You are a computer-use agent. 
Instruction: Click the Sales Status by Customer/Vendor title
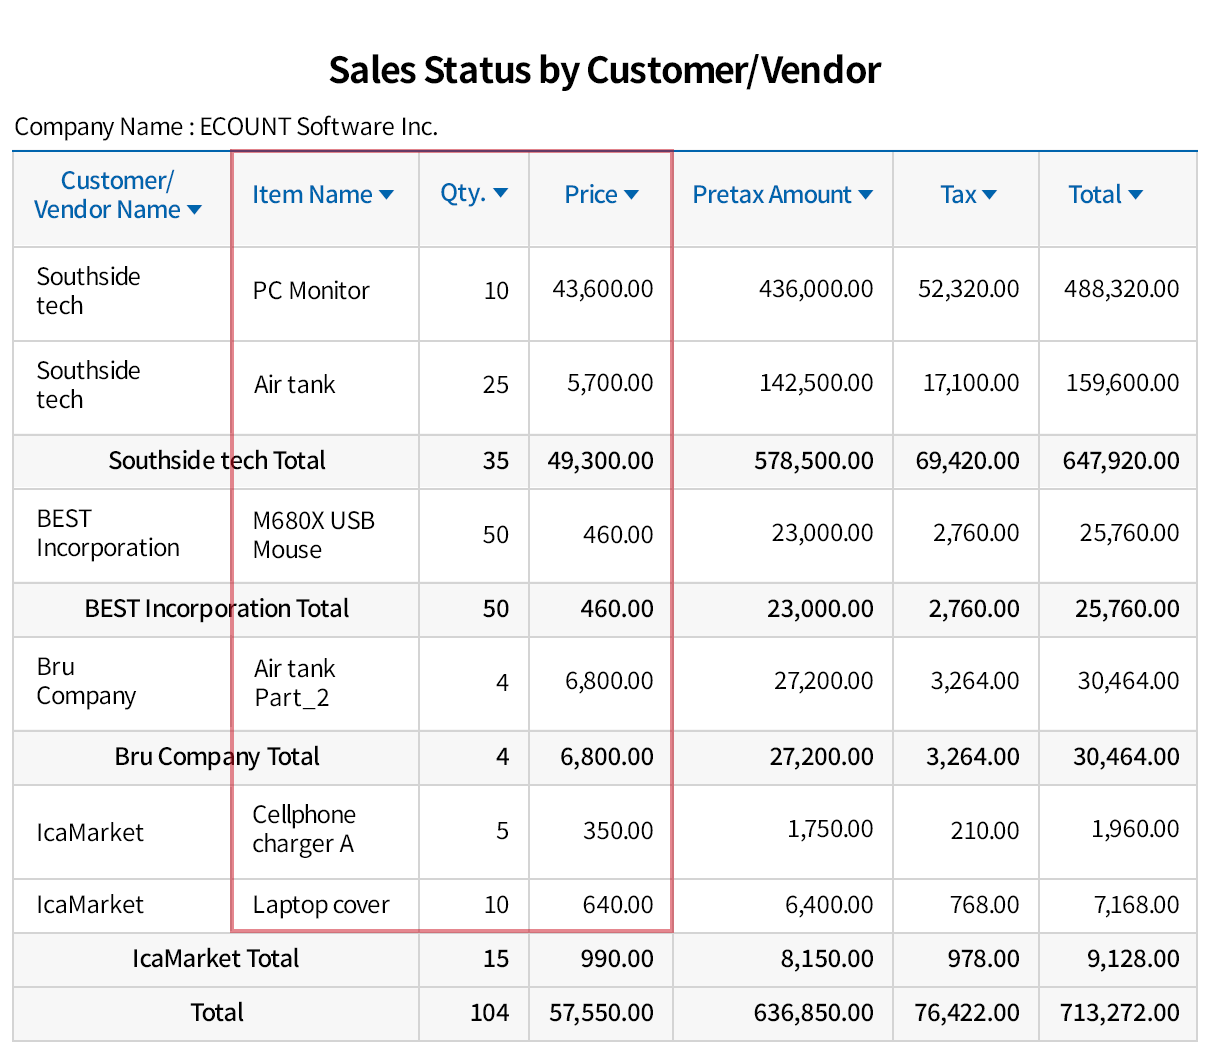tap(604, 70)
